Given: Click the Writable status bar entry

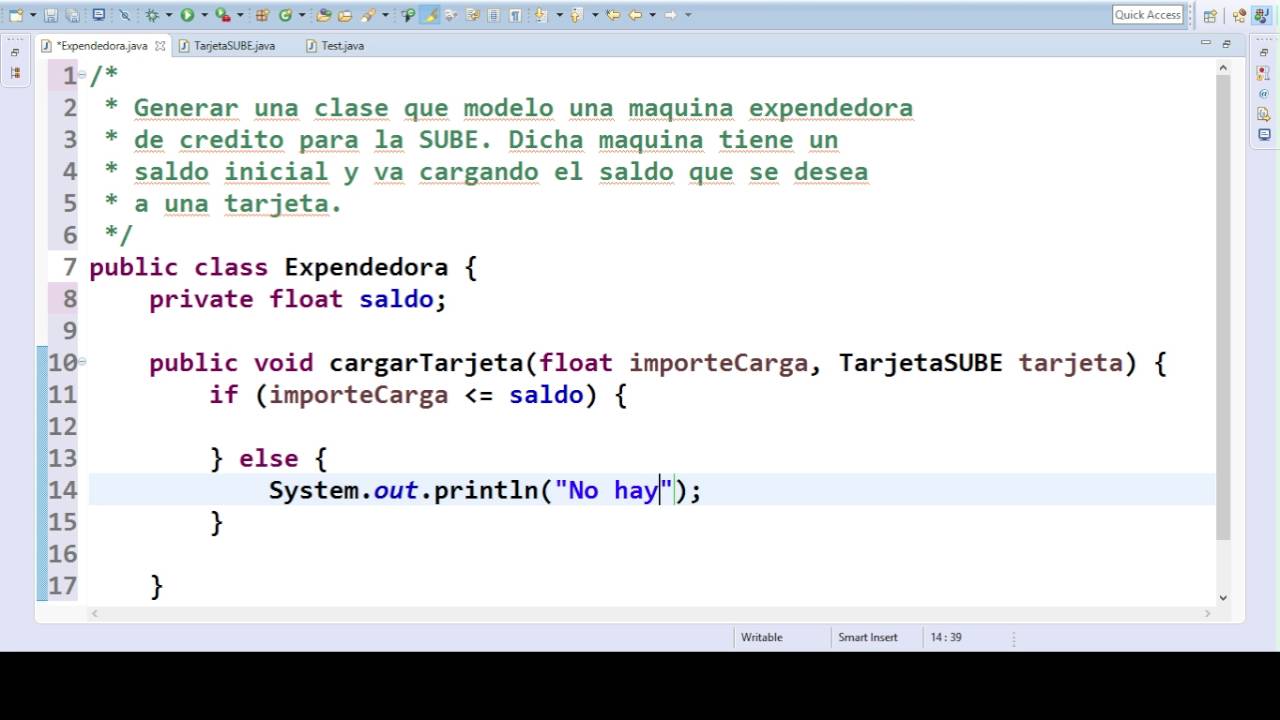Looking at the screenshot, I should [762, 637].
